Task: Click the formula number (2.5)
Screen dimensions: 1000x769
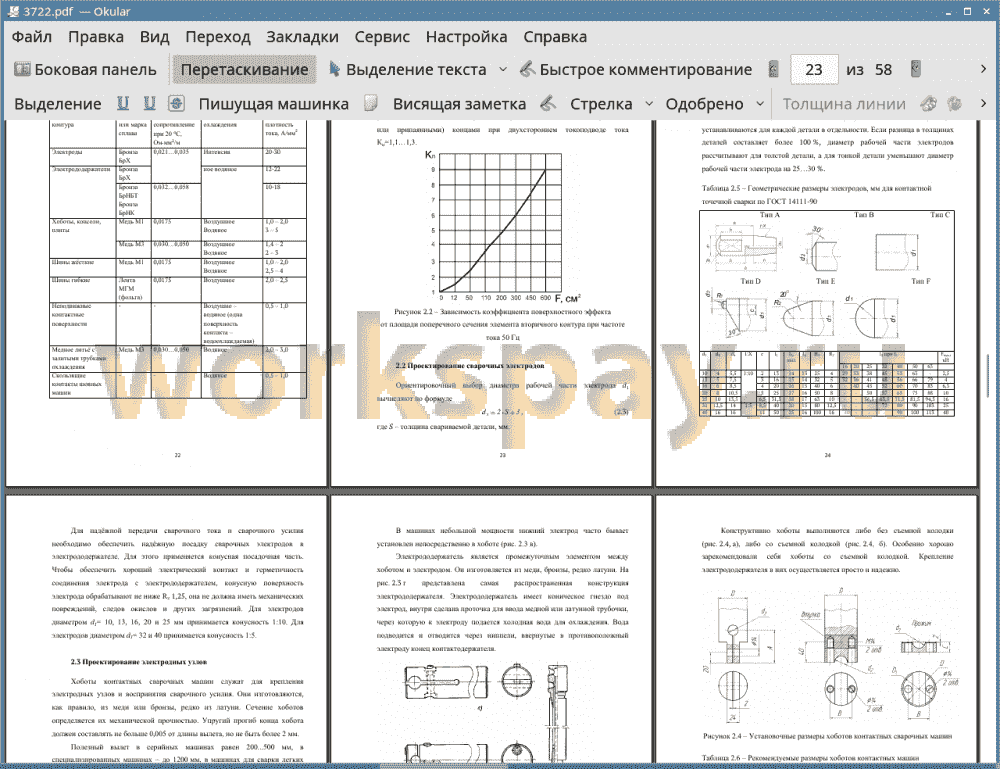Action: click(x=621, y=412)
